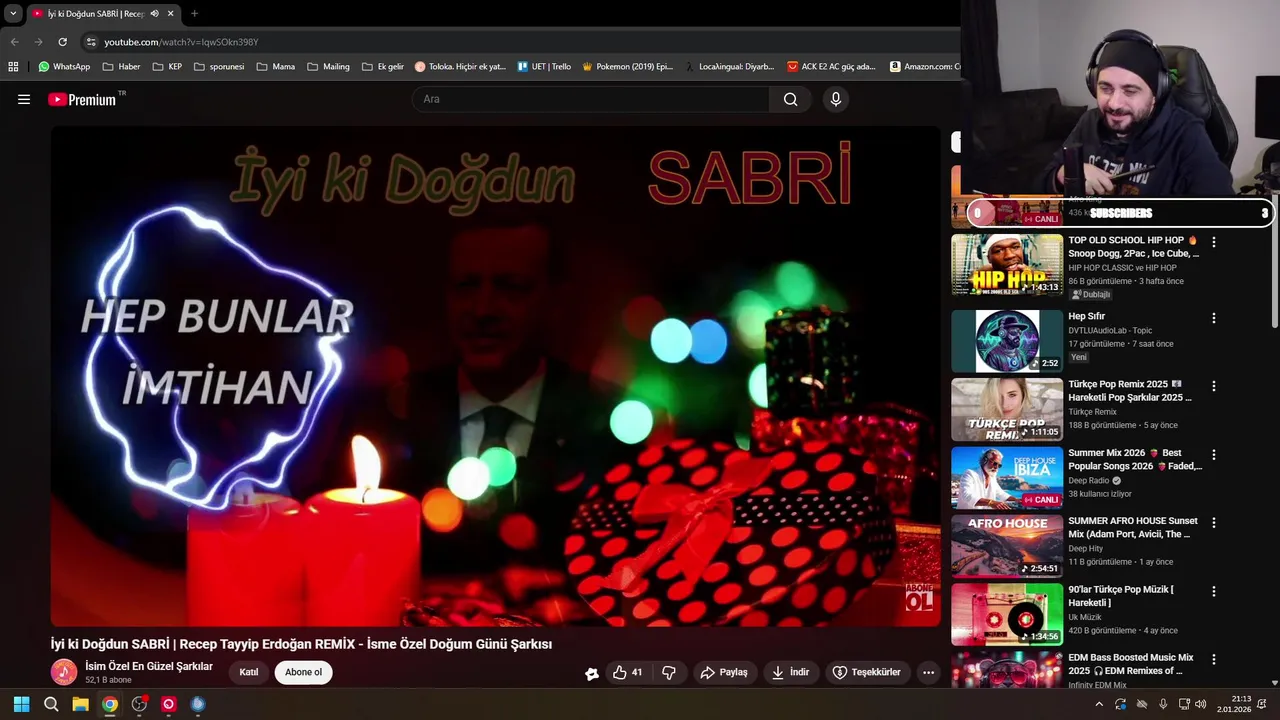Open EDM Bass Boosted Music Mix title
Viewport: 1280px width, 720px height.
tap(1131, 664)
